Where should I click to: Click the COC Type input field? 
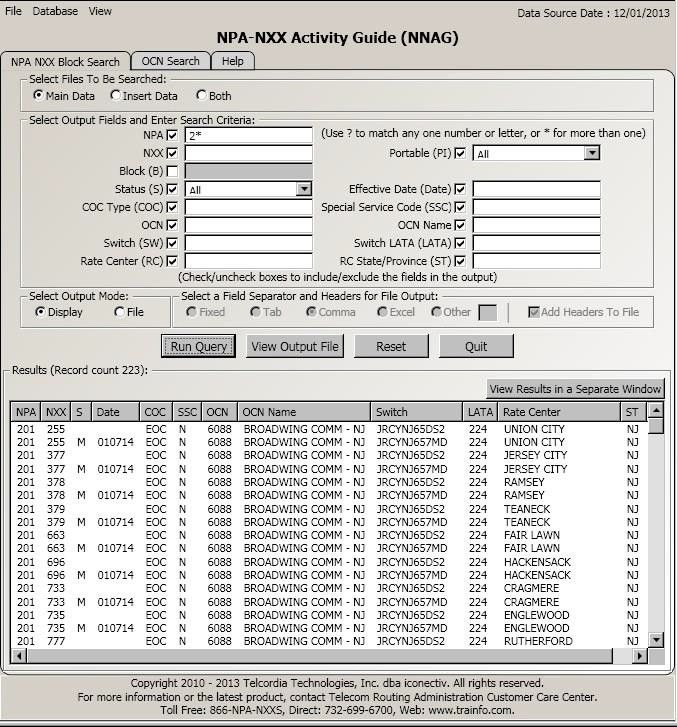(x=249, y=207)
